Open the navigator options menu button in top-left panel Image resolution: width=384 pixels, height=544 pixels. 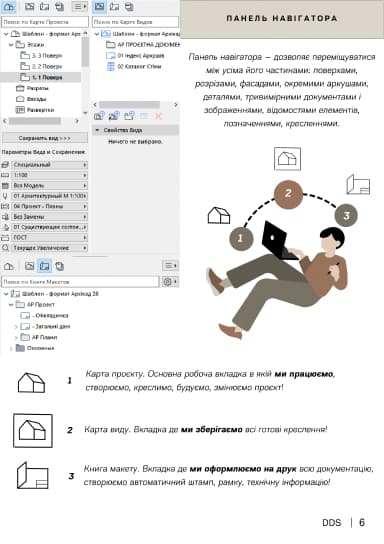(x=79, y=7)
